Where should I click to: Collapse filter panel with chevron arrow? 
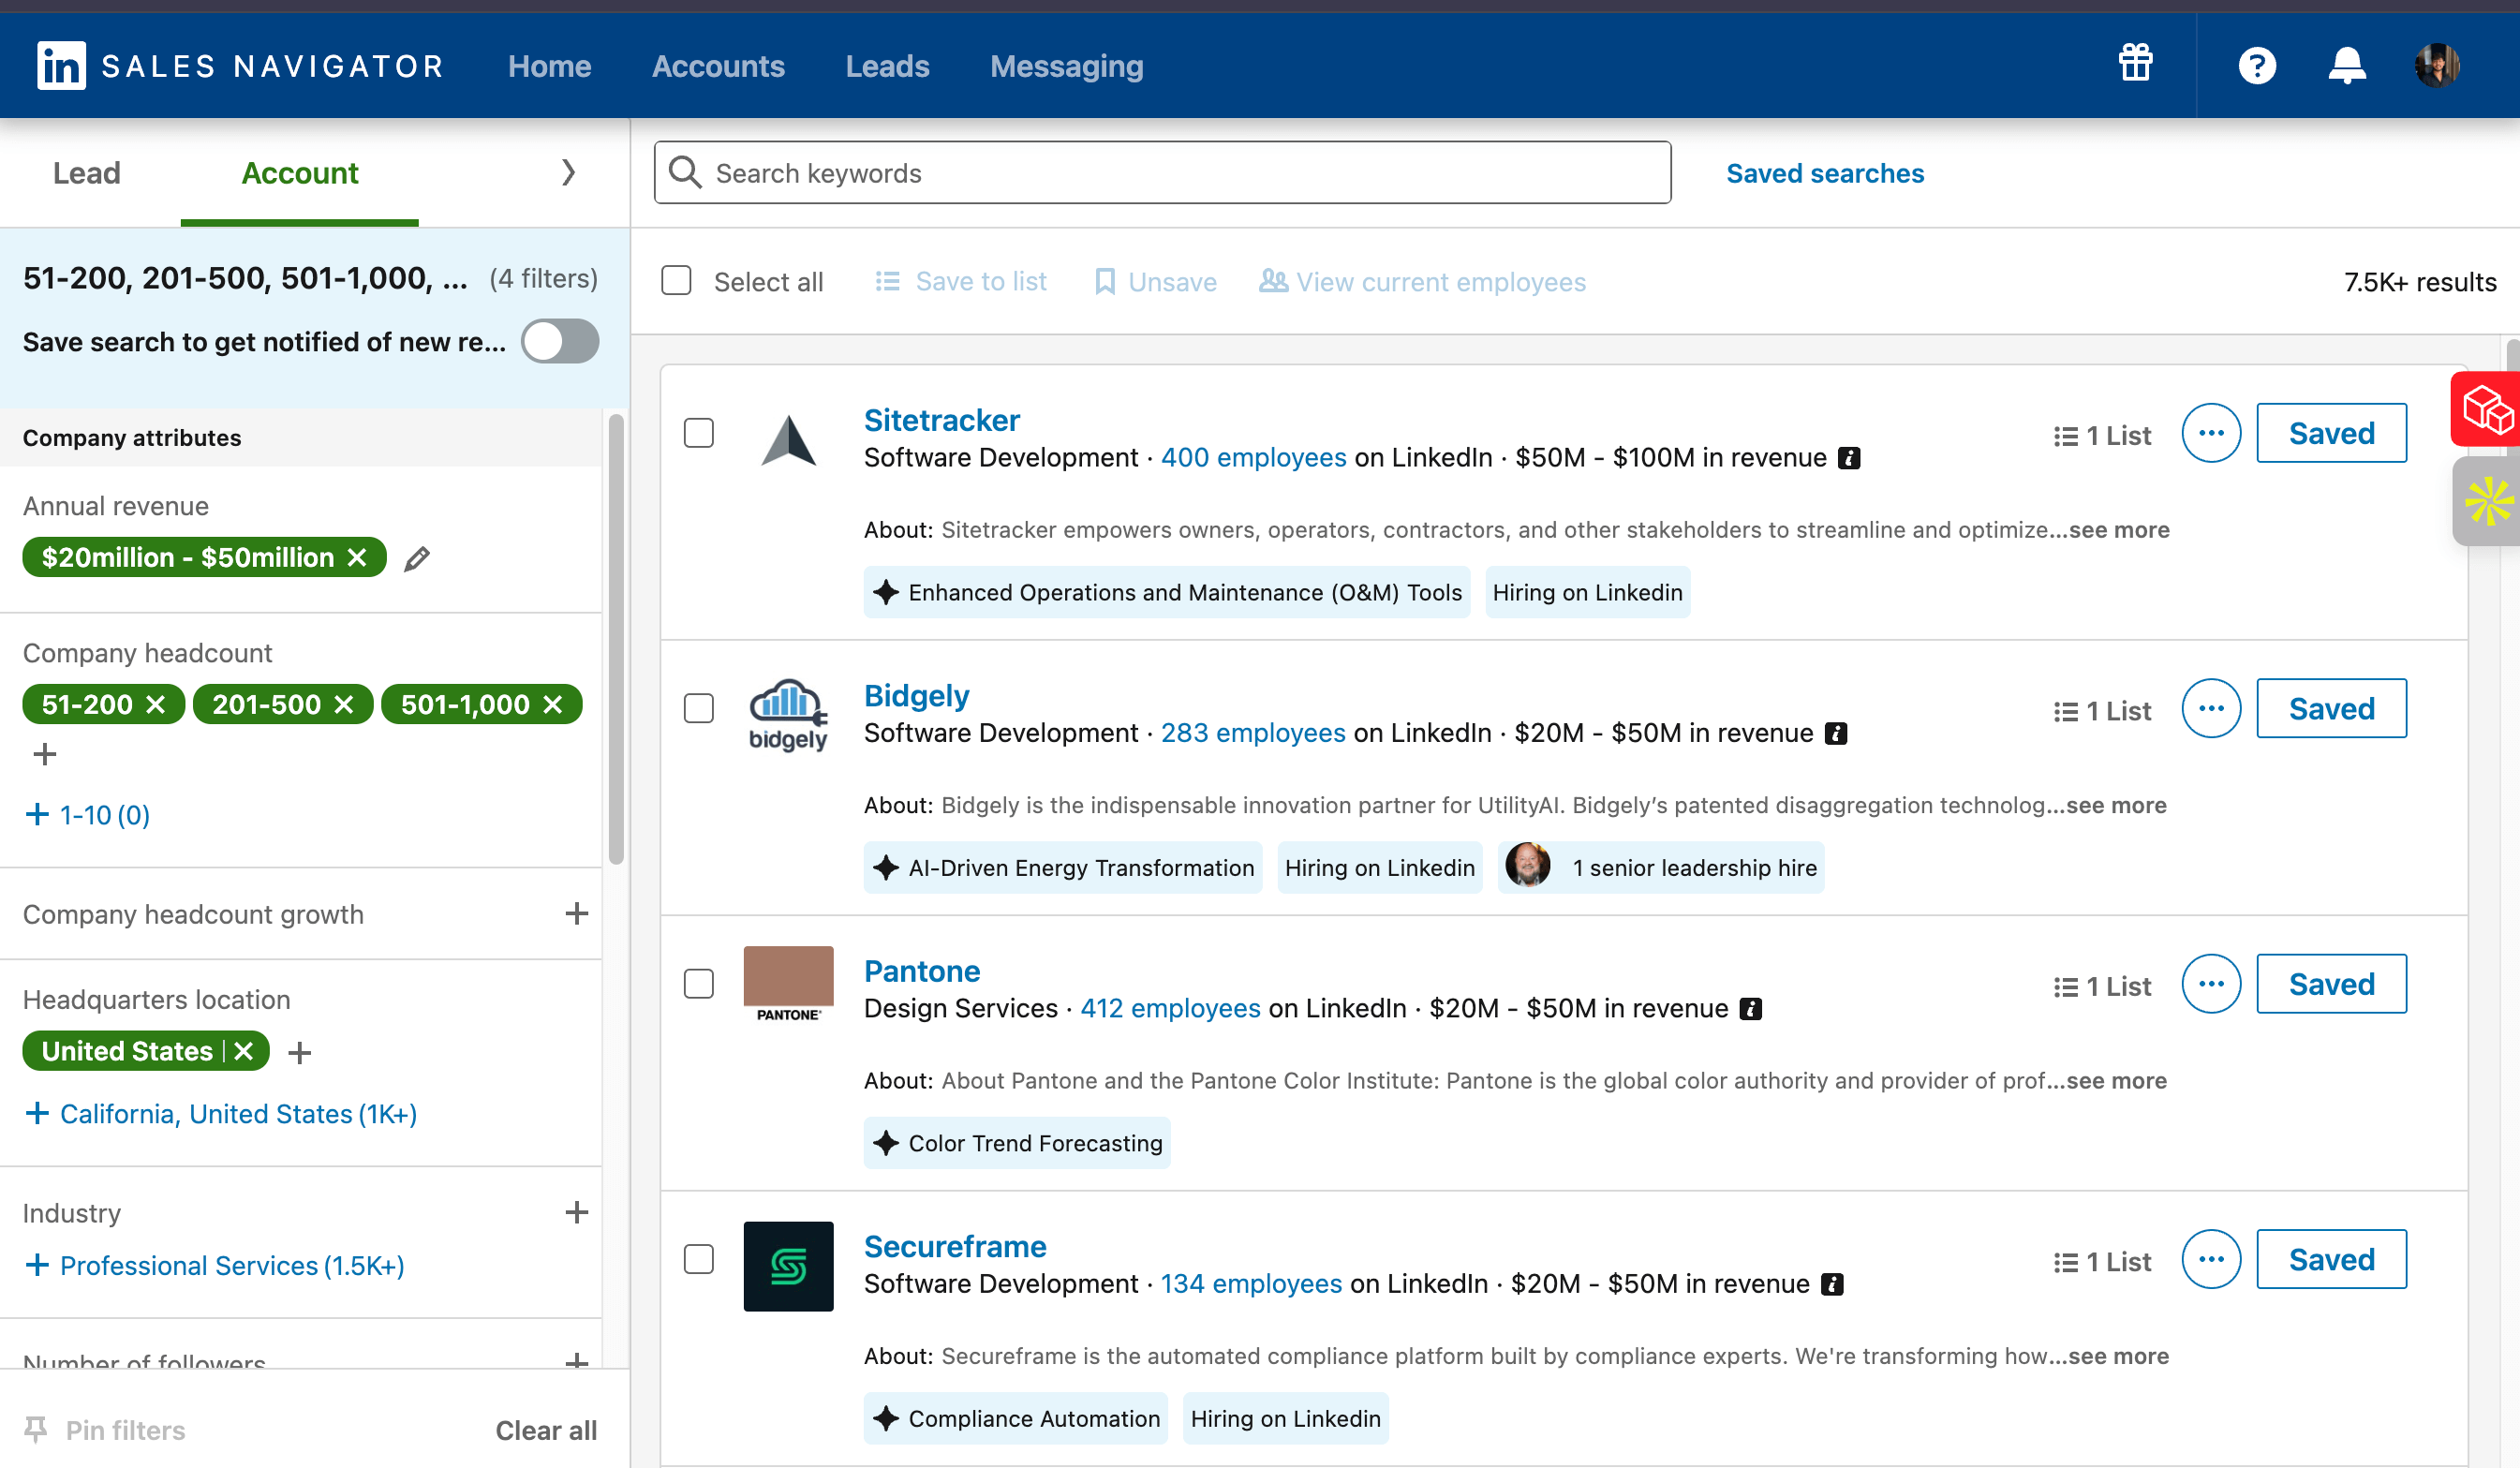point(568,172)
